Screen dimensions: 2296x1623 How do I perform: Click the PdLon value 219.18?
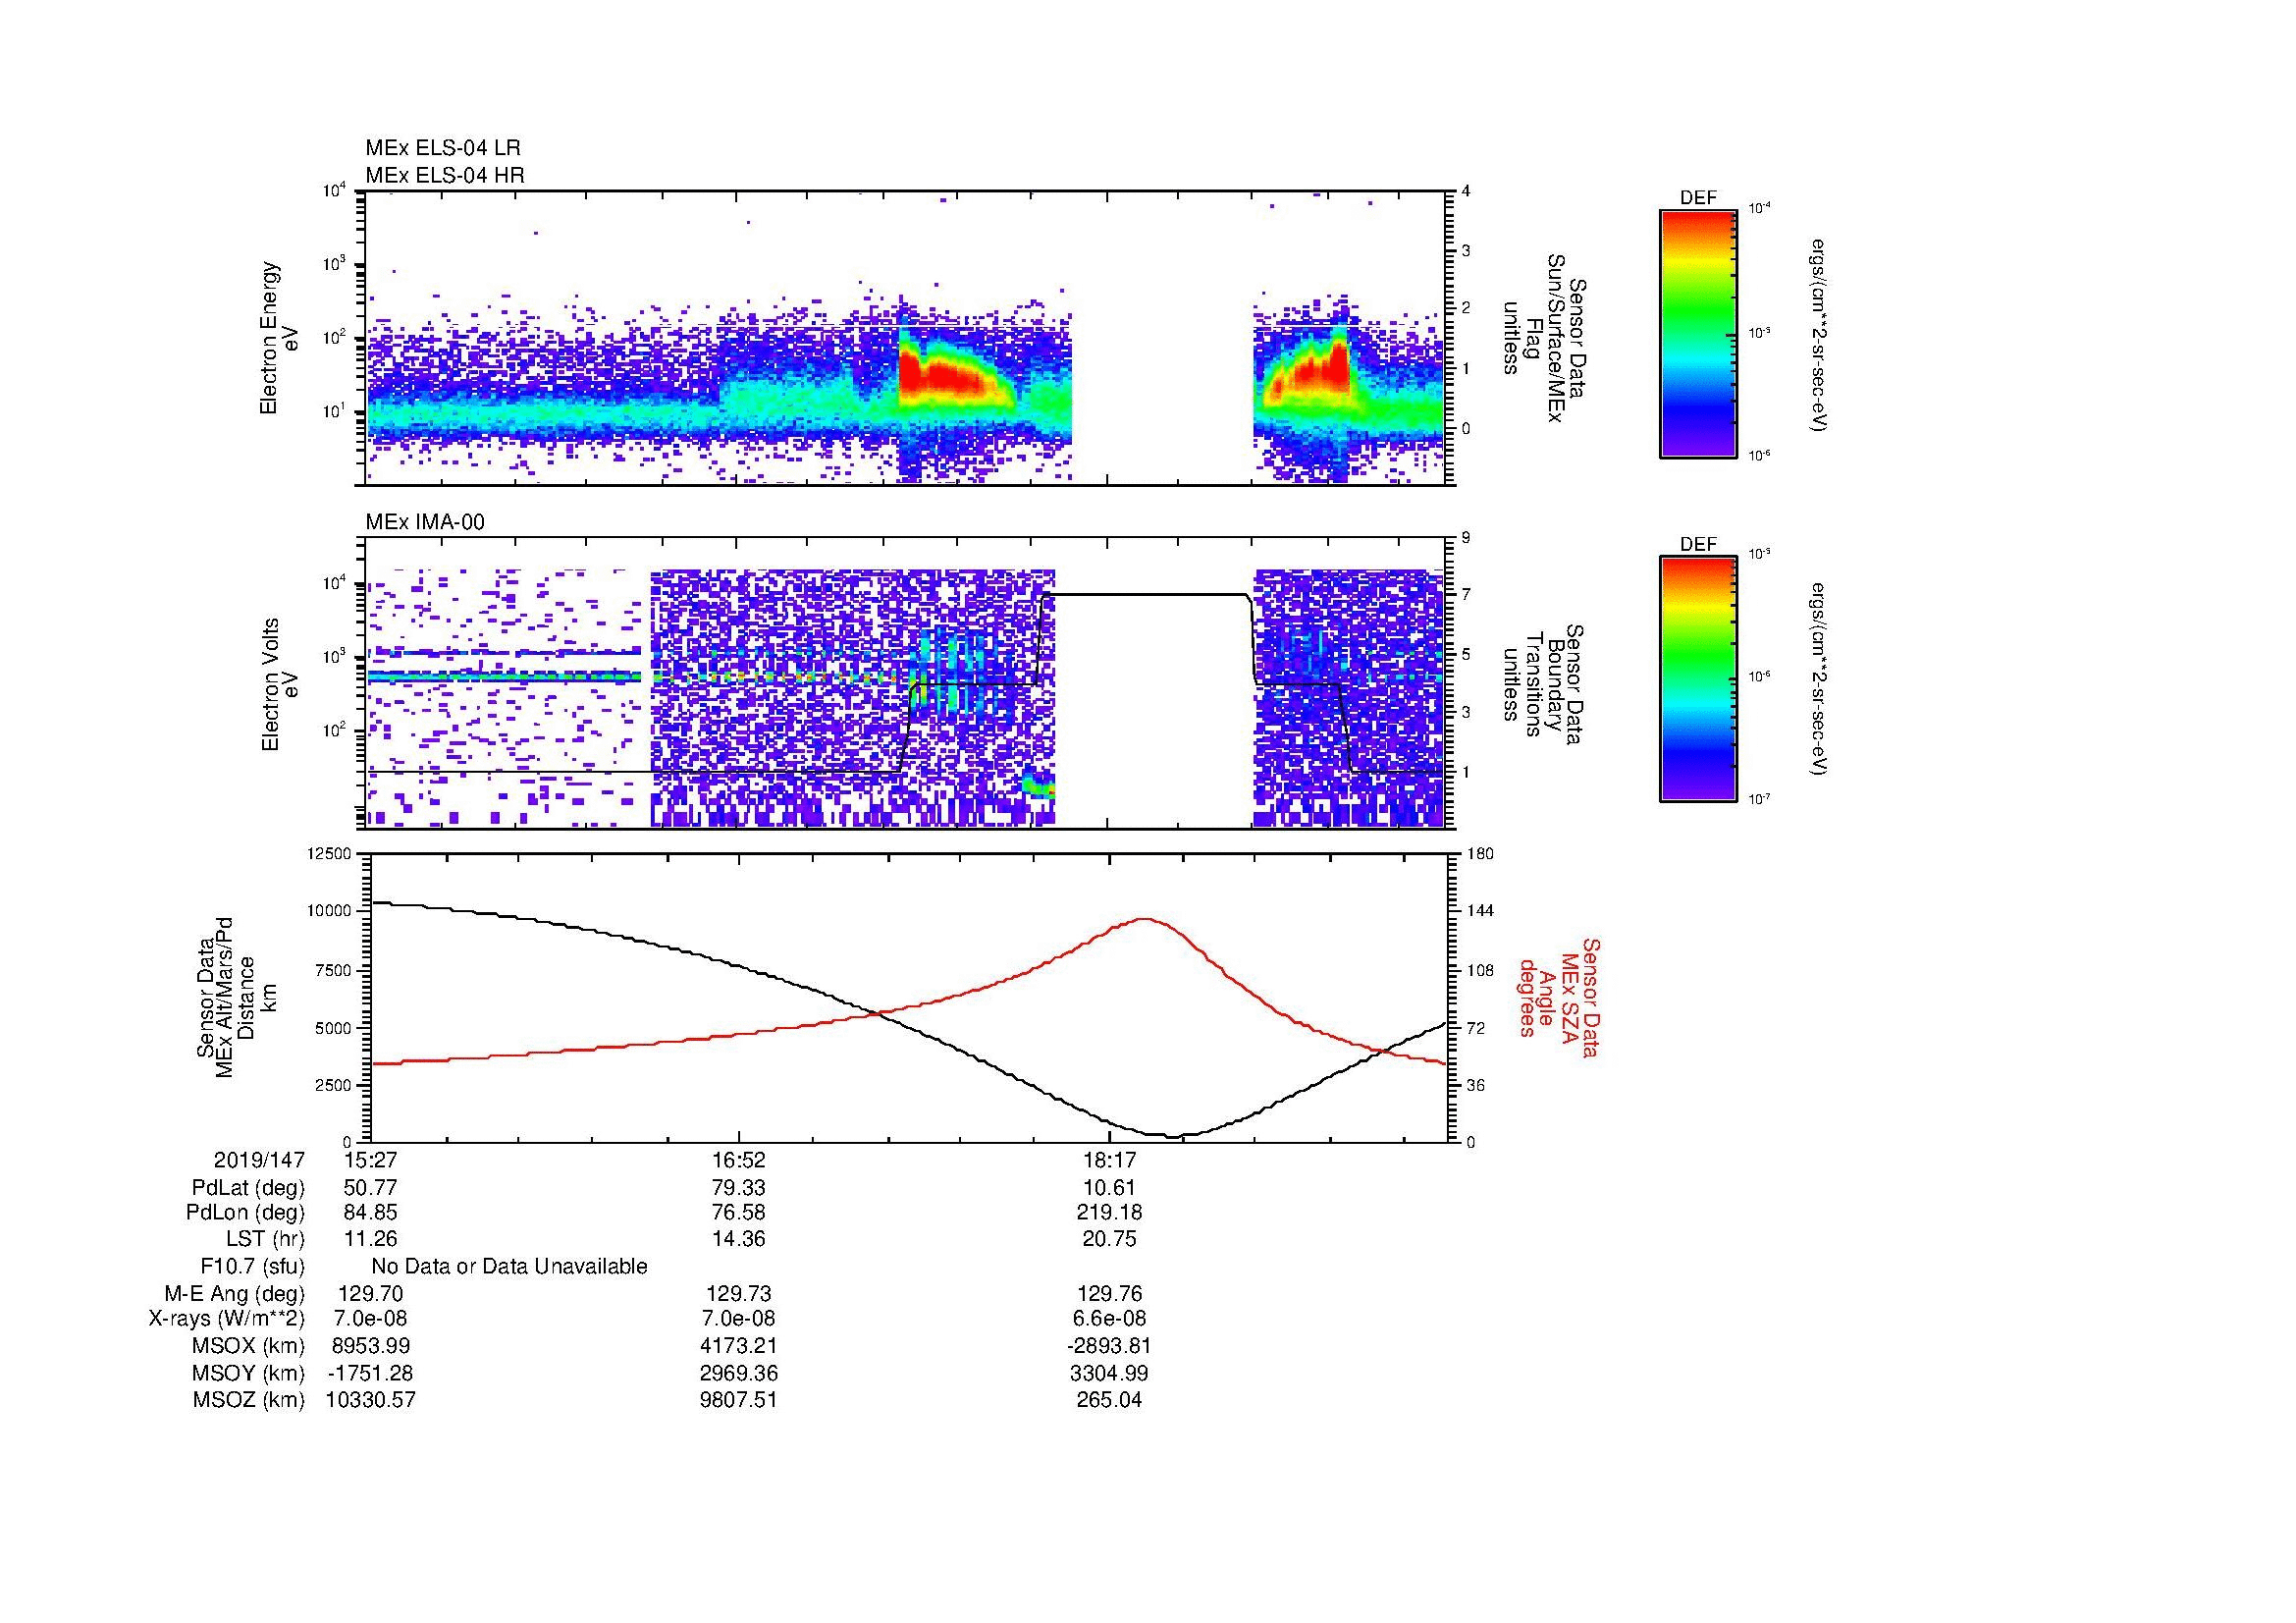(x=1109, y=1213)
